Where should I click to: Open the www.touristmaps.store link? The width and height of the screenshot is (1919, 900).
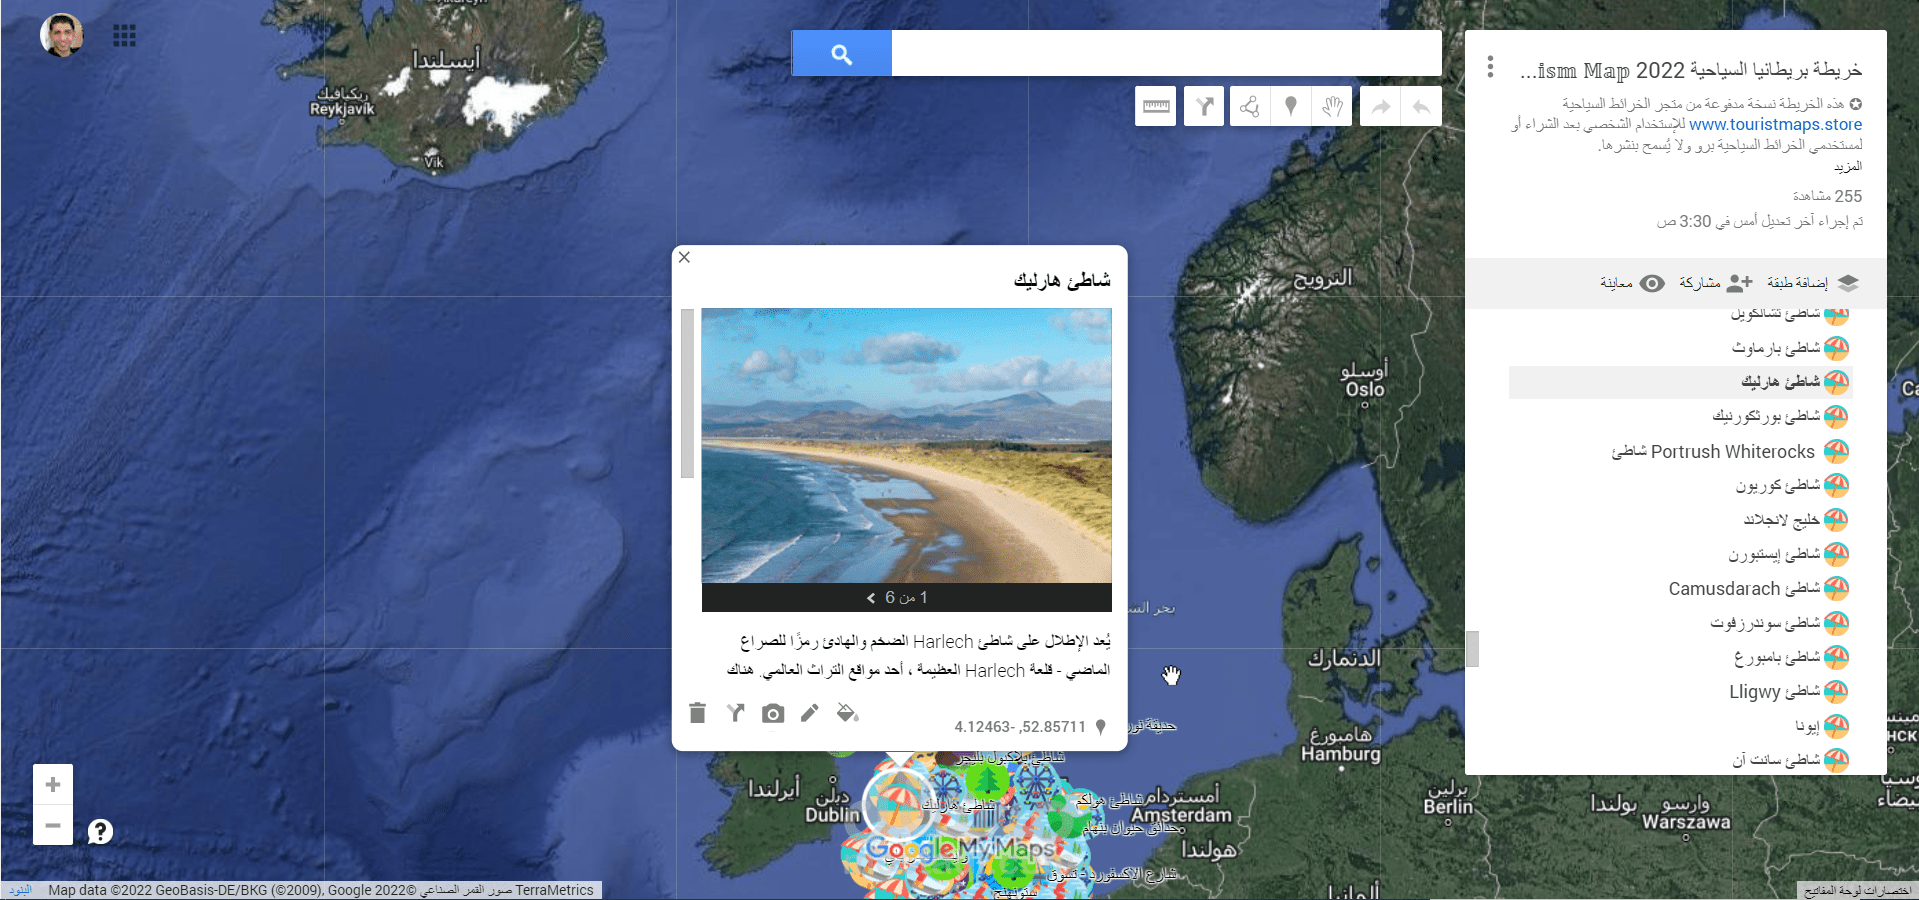[1775, 124]
